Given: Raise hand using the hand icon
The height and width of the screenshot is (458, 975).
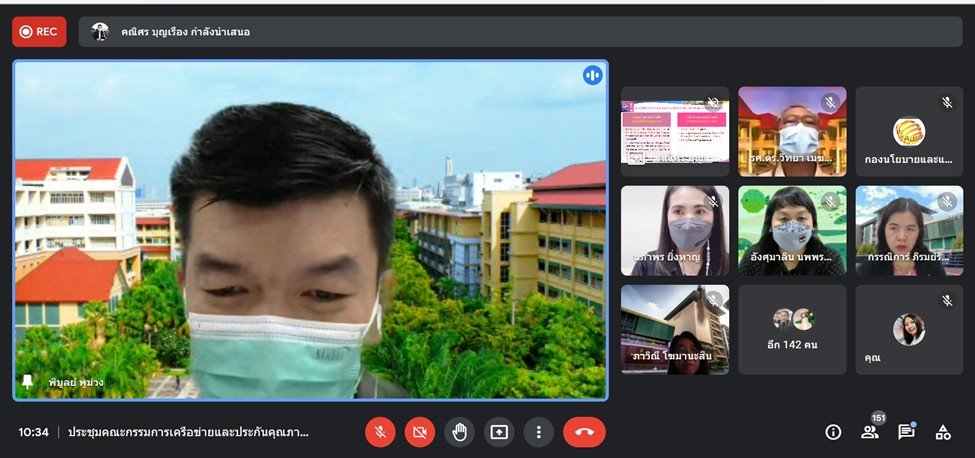Looking at the screenshot, I should tap(459, 432).
